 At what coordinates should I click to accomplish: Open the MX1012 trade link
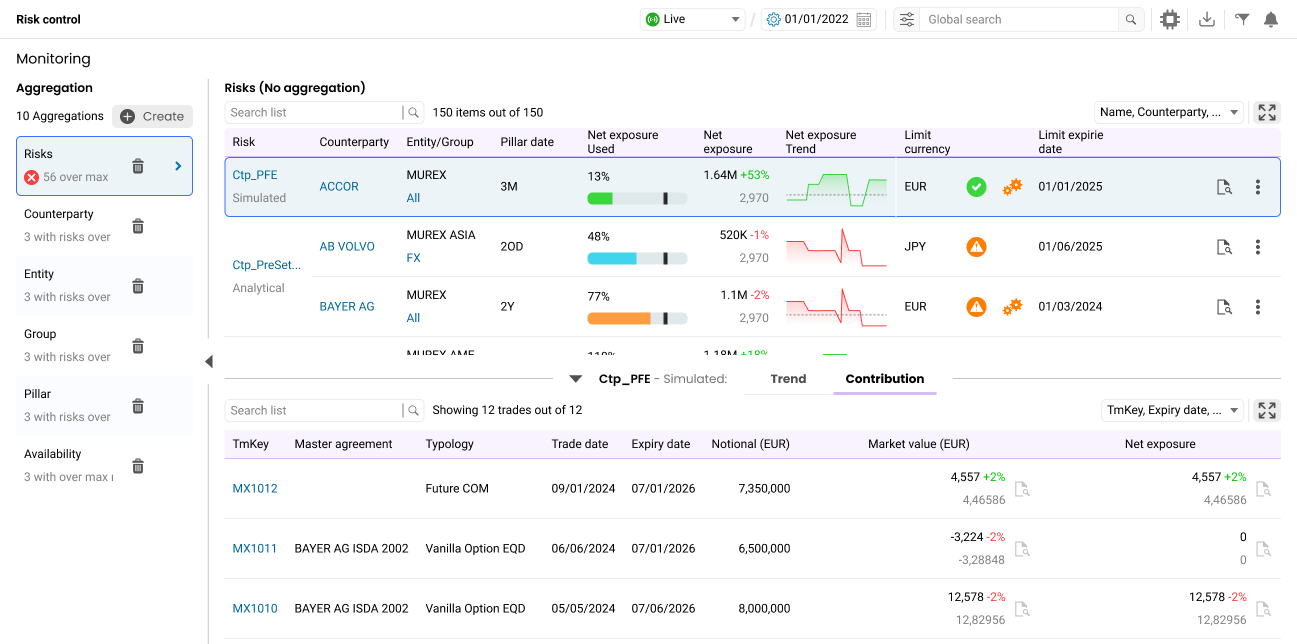(x=255, y=489)
